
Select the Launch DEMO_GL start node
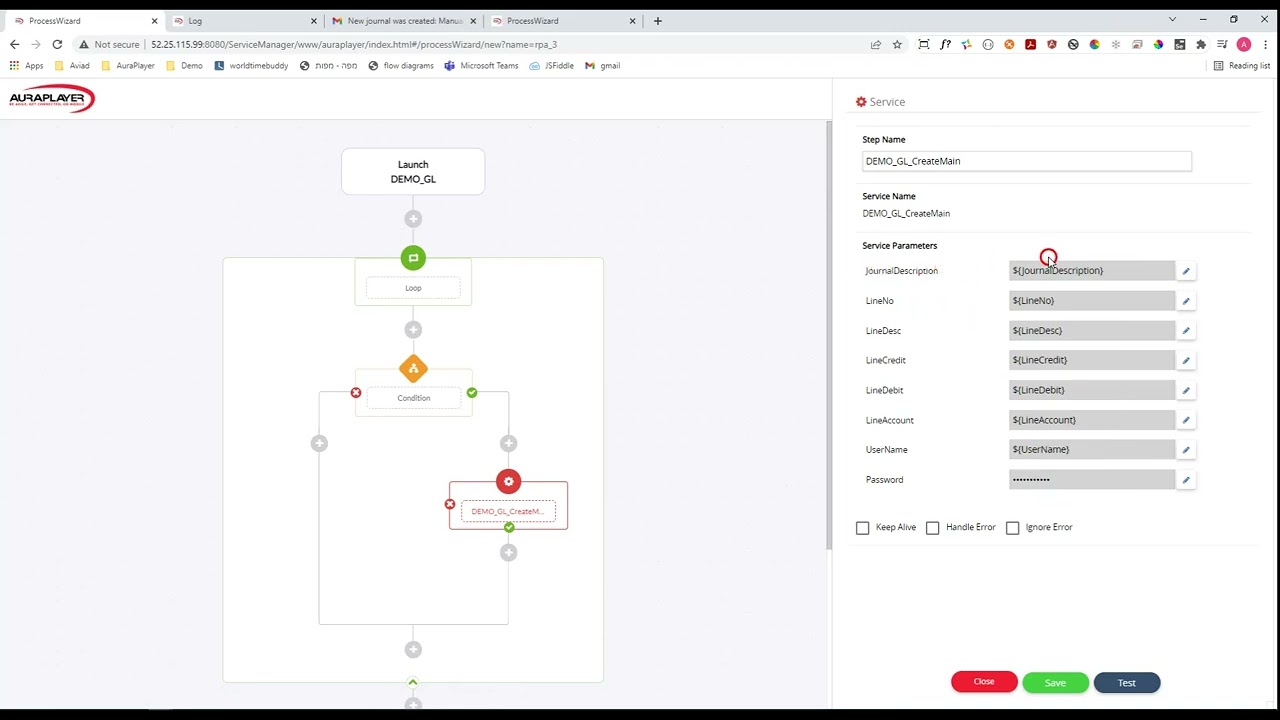[x=413, y=172]
